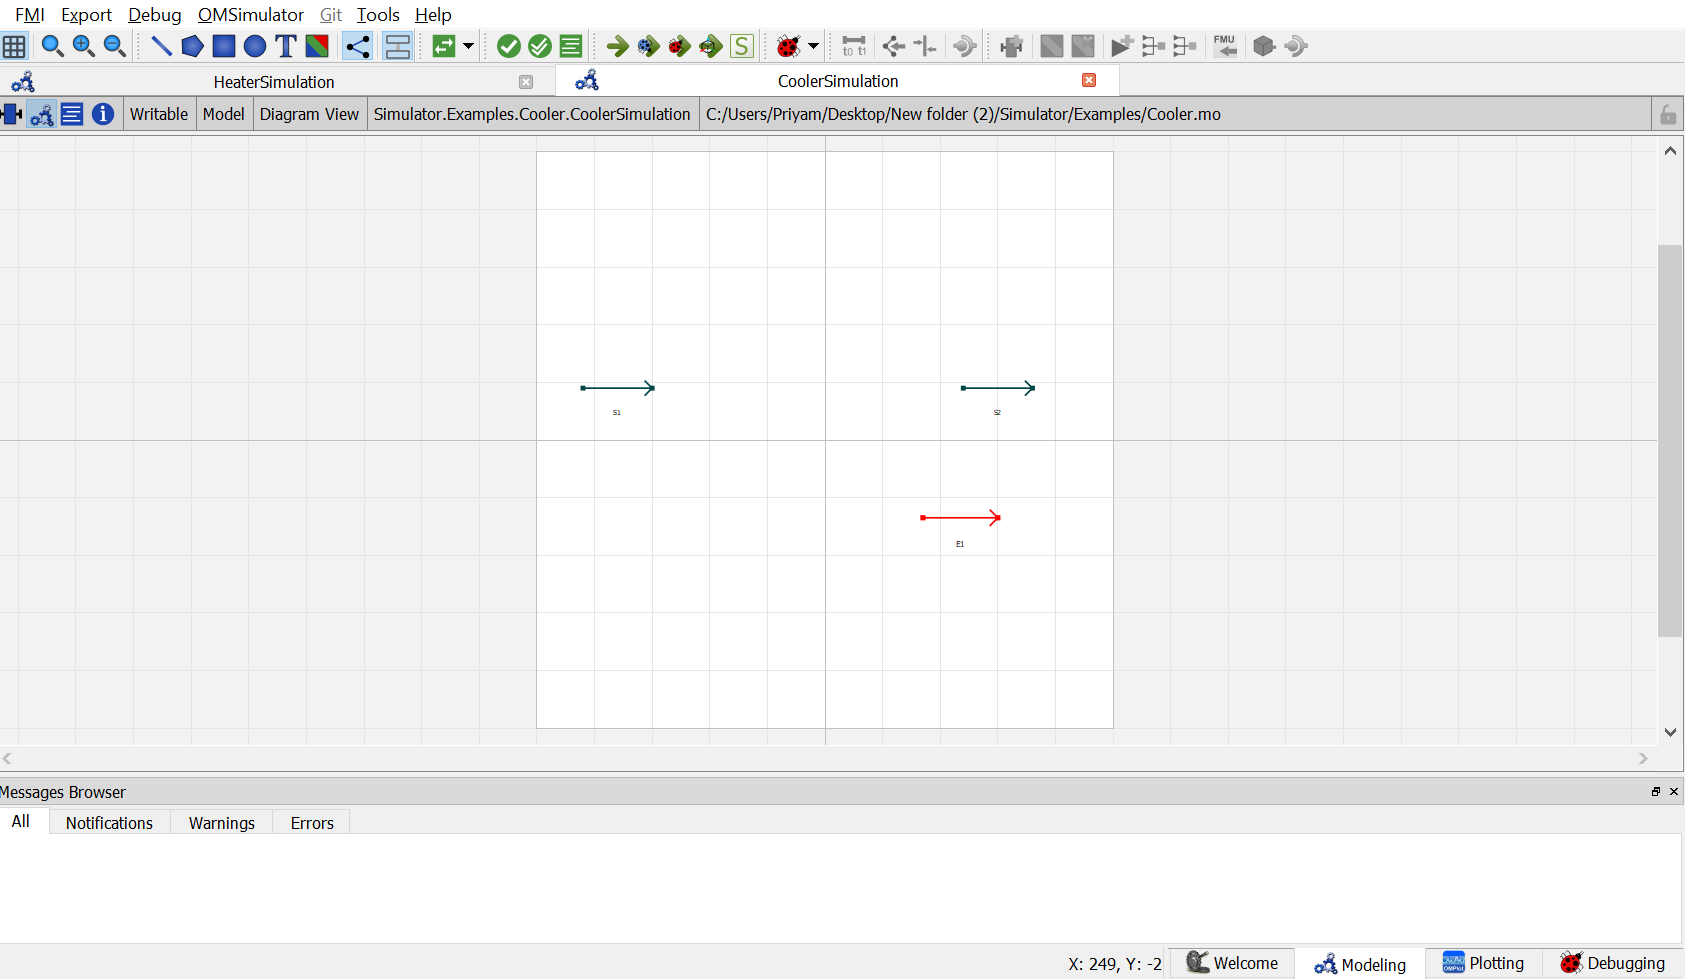Click the greyed OMSimulator simulate arrow icon
This screenshot has width=1685, height=979.
[x=964, y=46]
